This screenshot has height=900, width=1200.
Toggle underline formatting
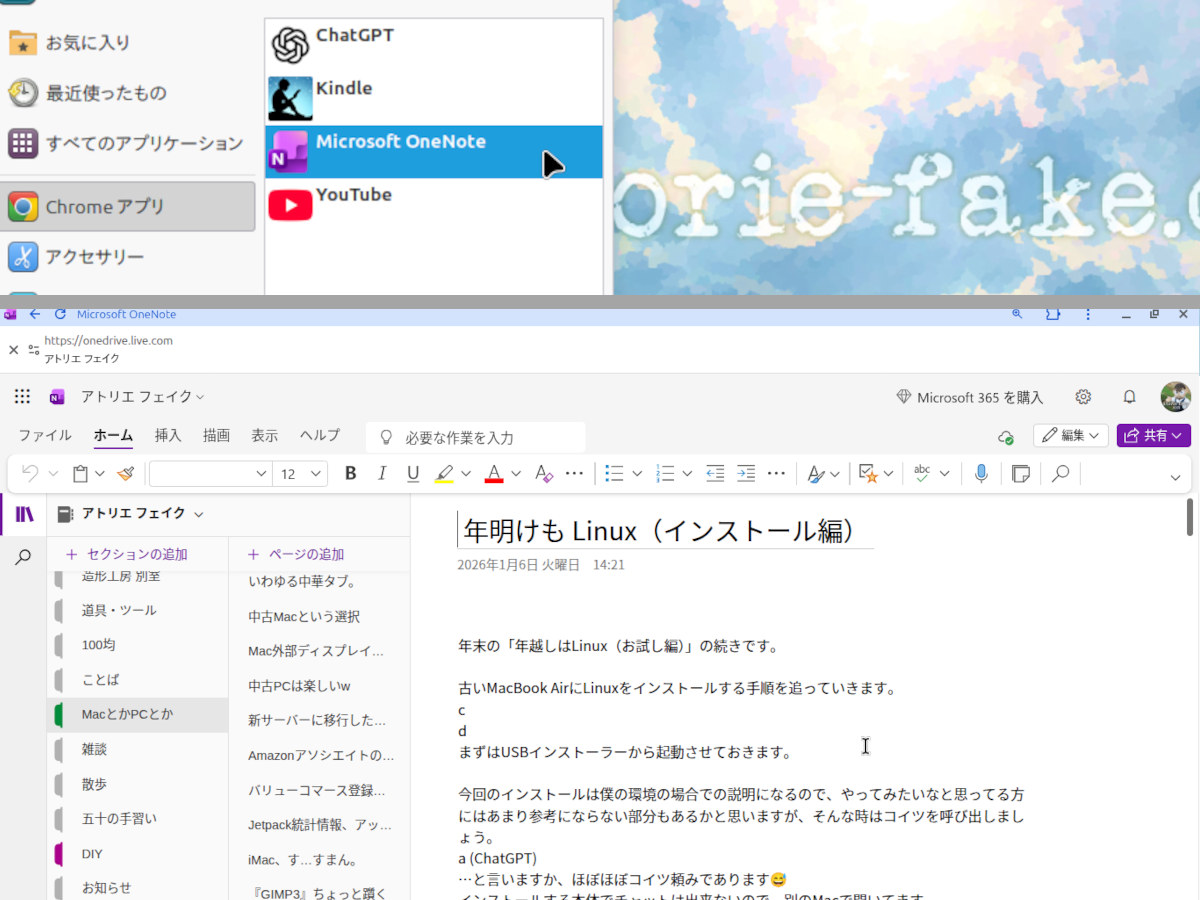(x=412, y=473)
